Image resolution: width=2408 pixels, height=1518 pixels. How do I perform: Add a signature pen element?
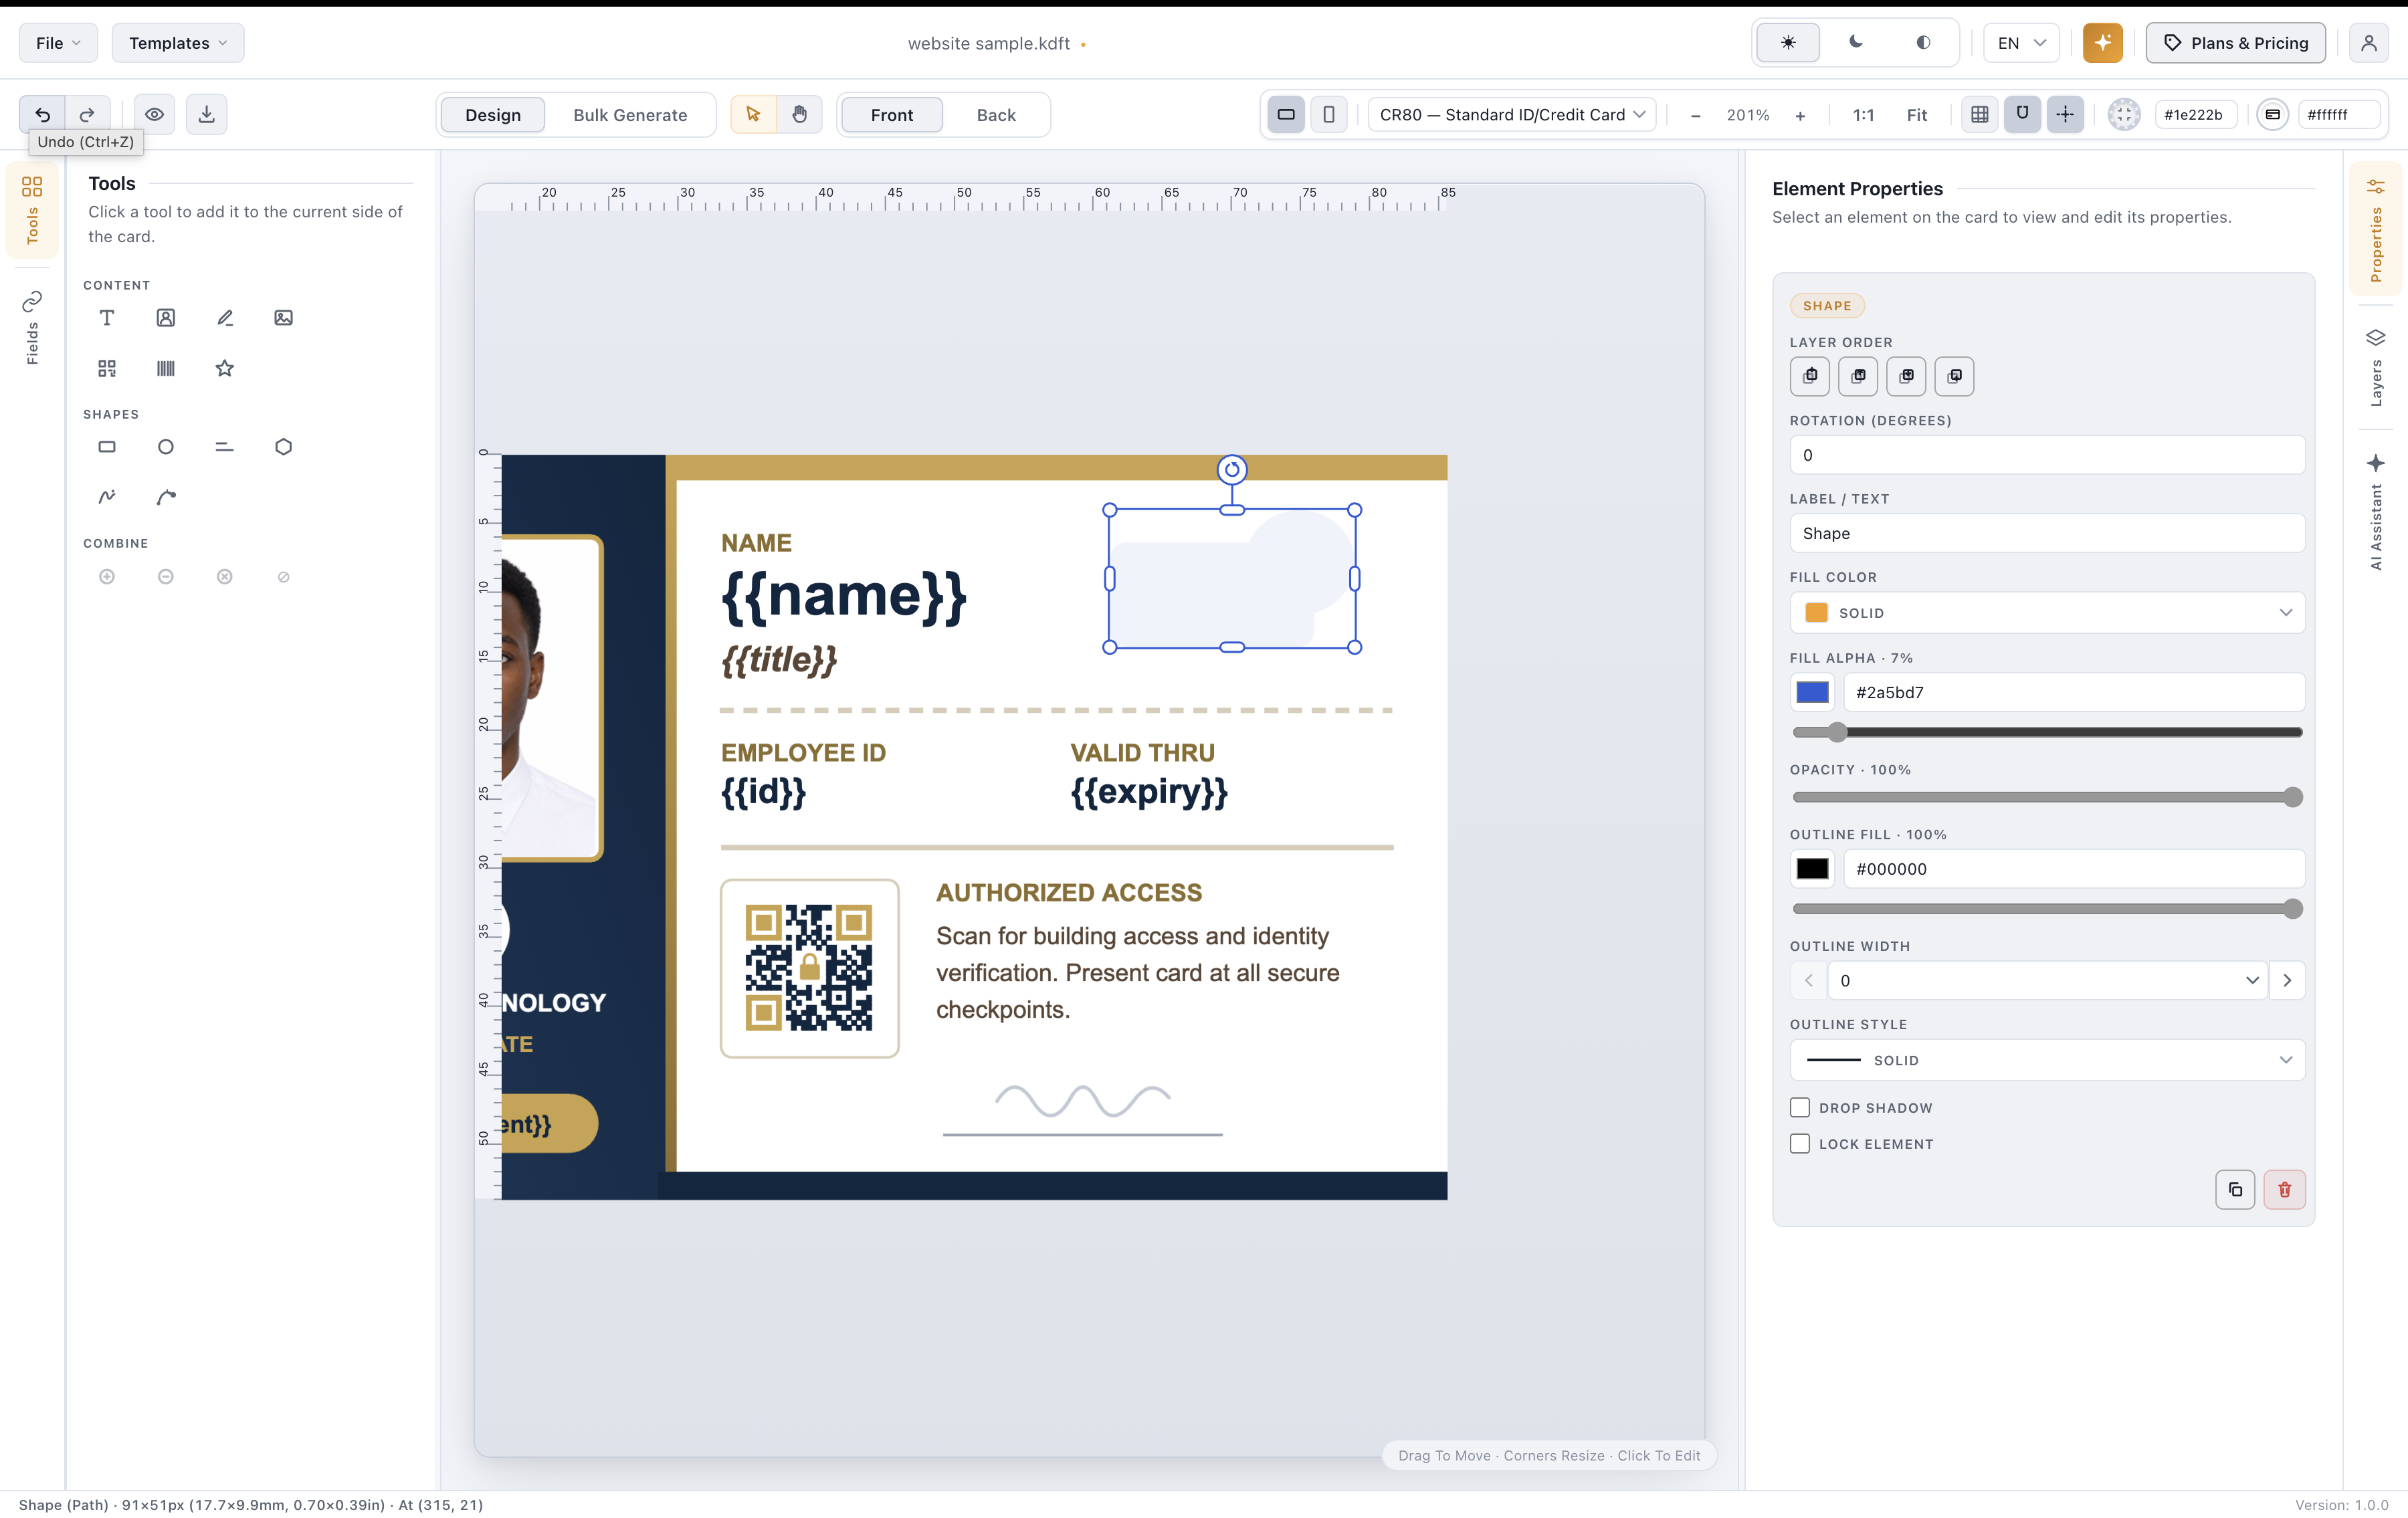coord(225,318)
